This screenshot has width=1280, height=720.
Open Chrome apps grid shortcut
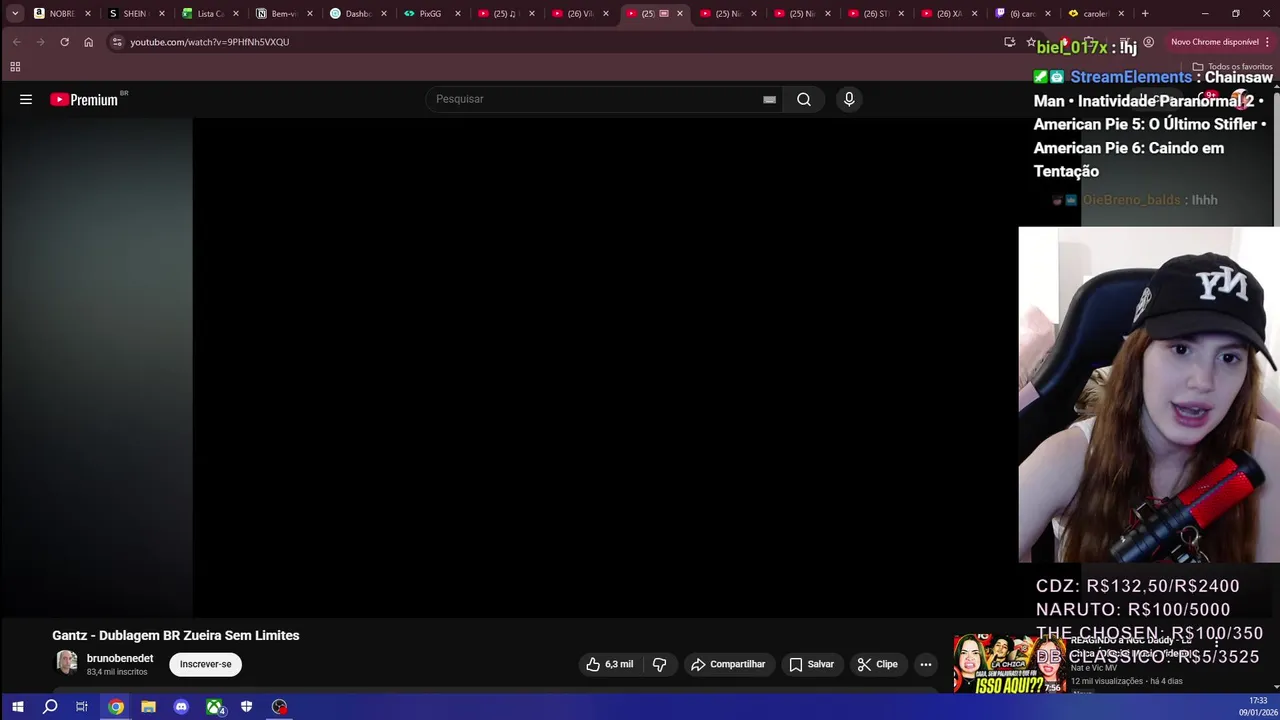pyautogui.click(x=15, y=67)
